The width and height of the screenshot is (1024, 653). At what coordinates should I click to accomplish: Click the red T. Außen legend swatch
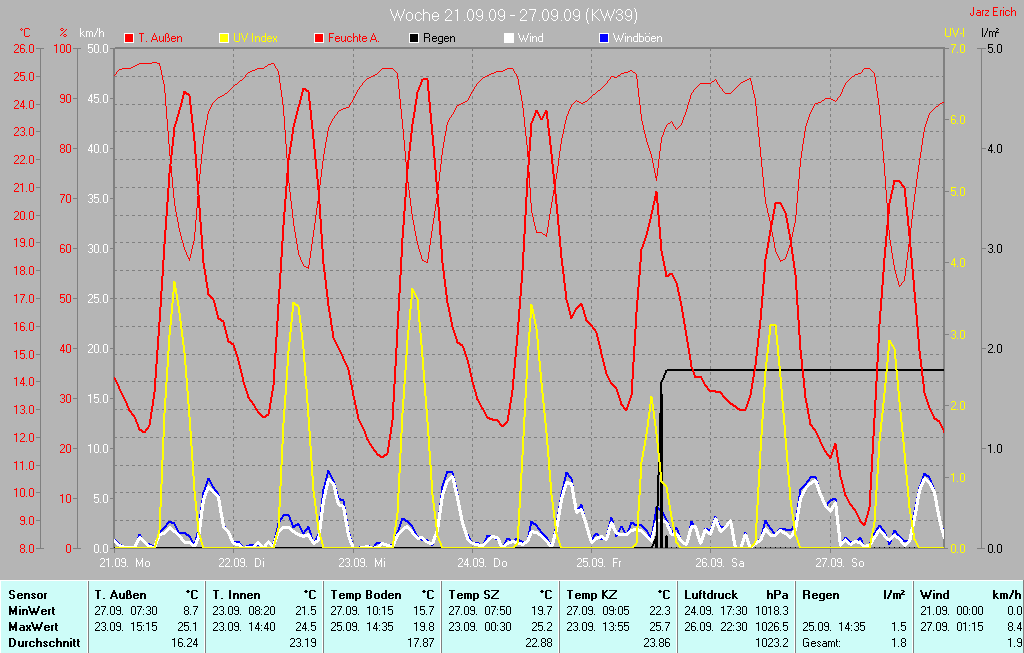[x=129, y=38]
